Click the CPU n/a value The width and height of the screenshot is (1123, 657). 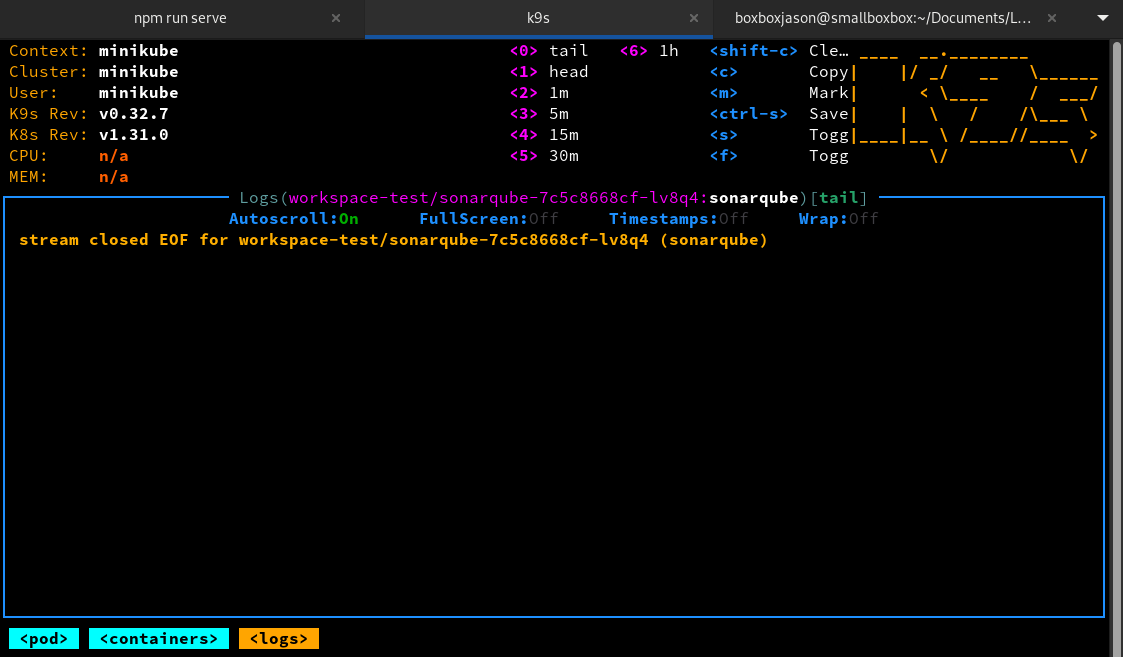pos(113,155)
